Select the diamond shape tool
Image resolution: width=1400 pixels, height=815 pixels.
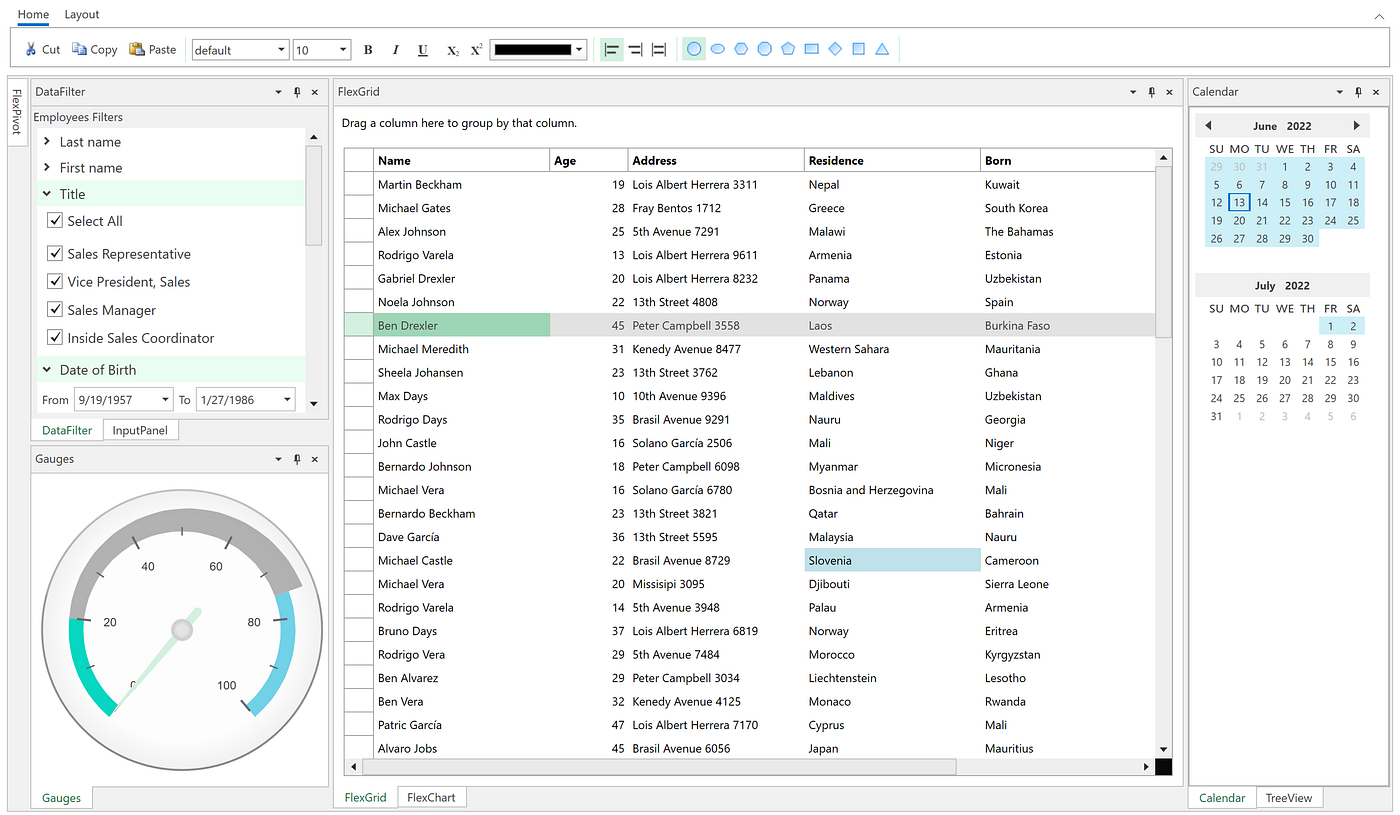834,48
